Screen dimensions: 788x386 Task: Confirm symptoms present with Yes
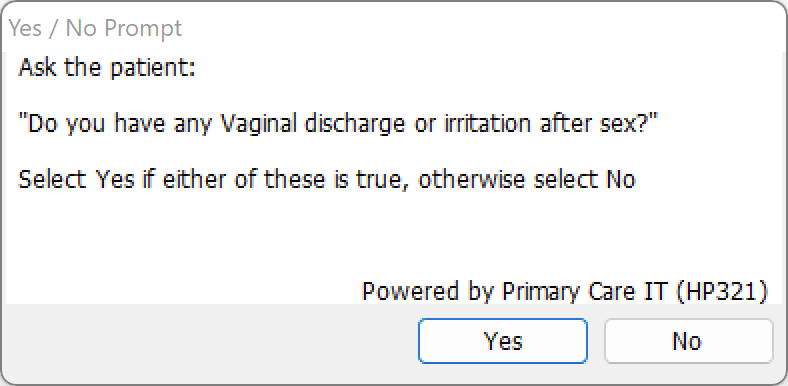click(503, 341)
